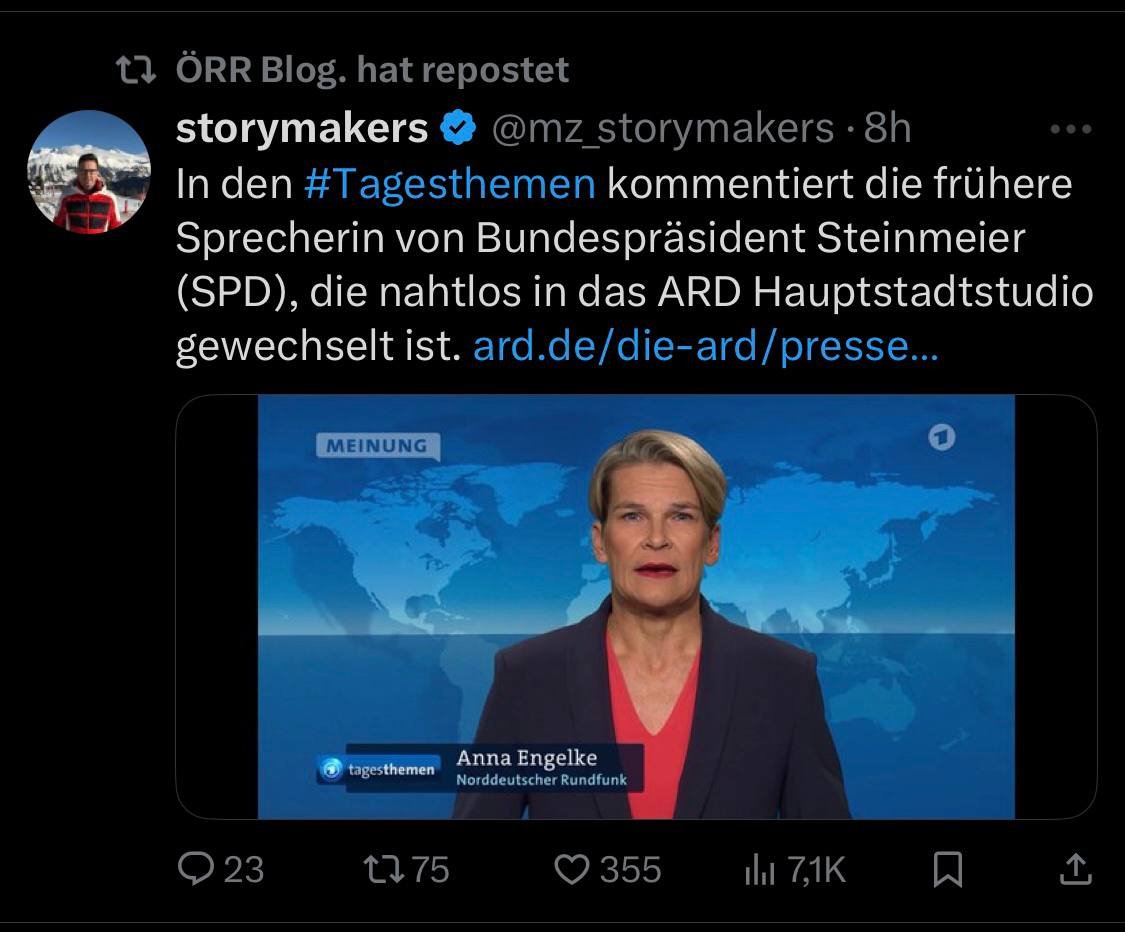Open "ÖRR Blog. hat repostet" label

pyautogui.click(x=372, y=70)
